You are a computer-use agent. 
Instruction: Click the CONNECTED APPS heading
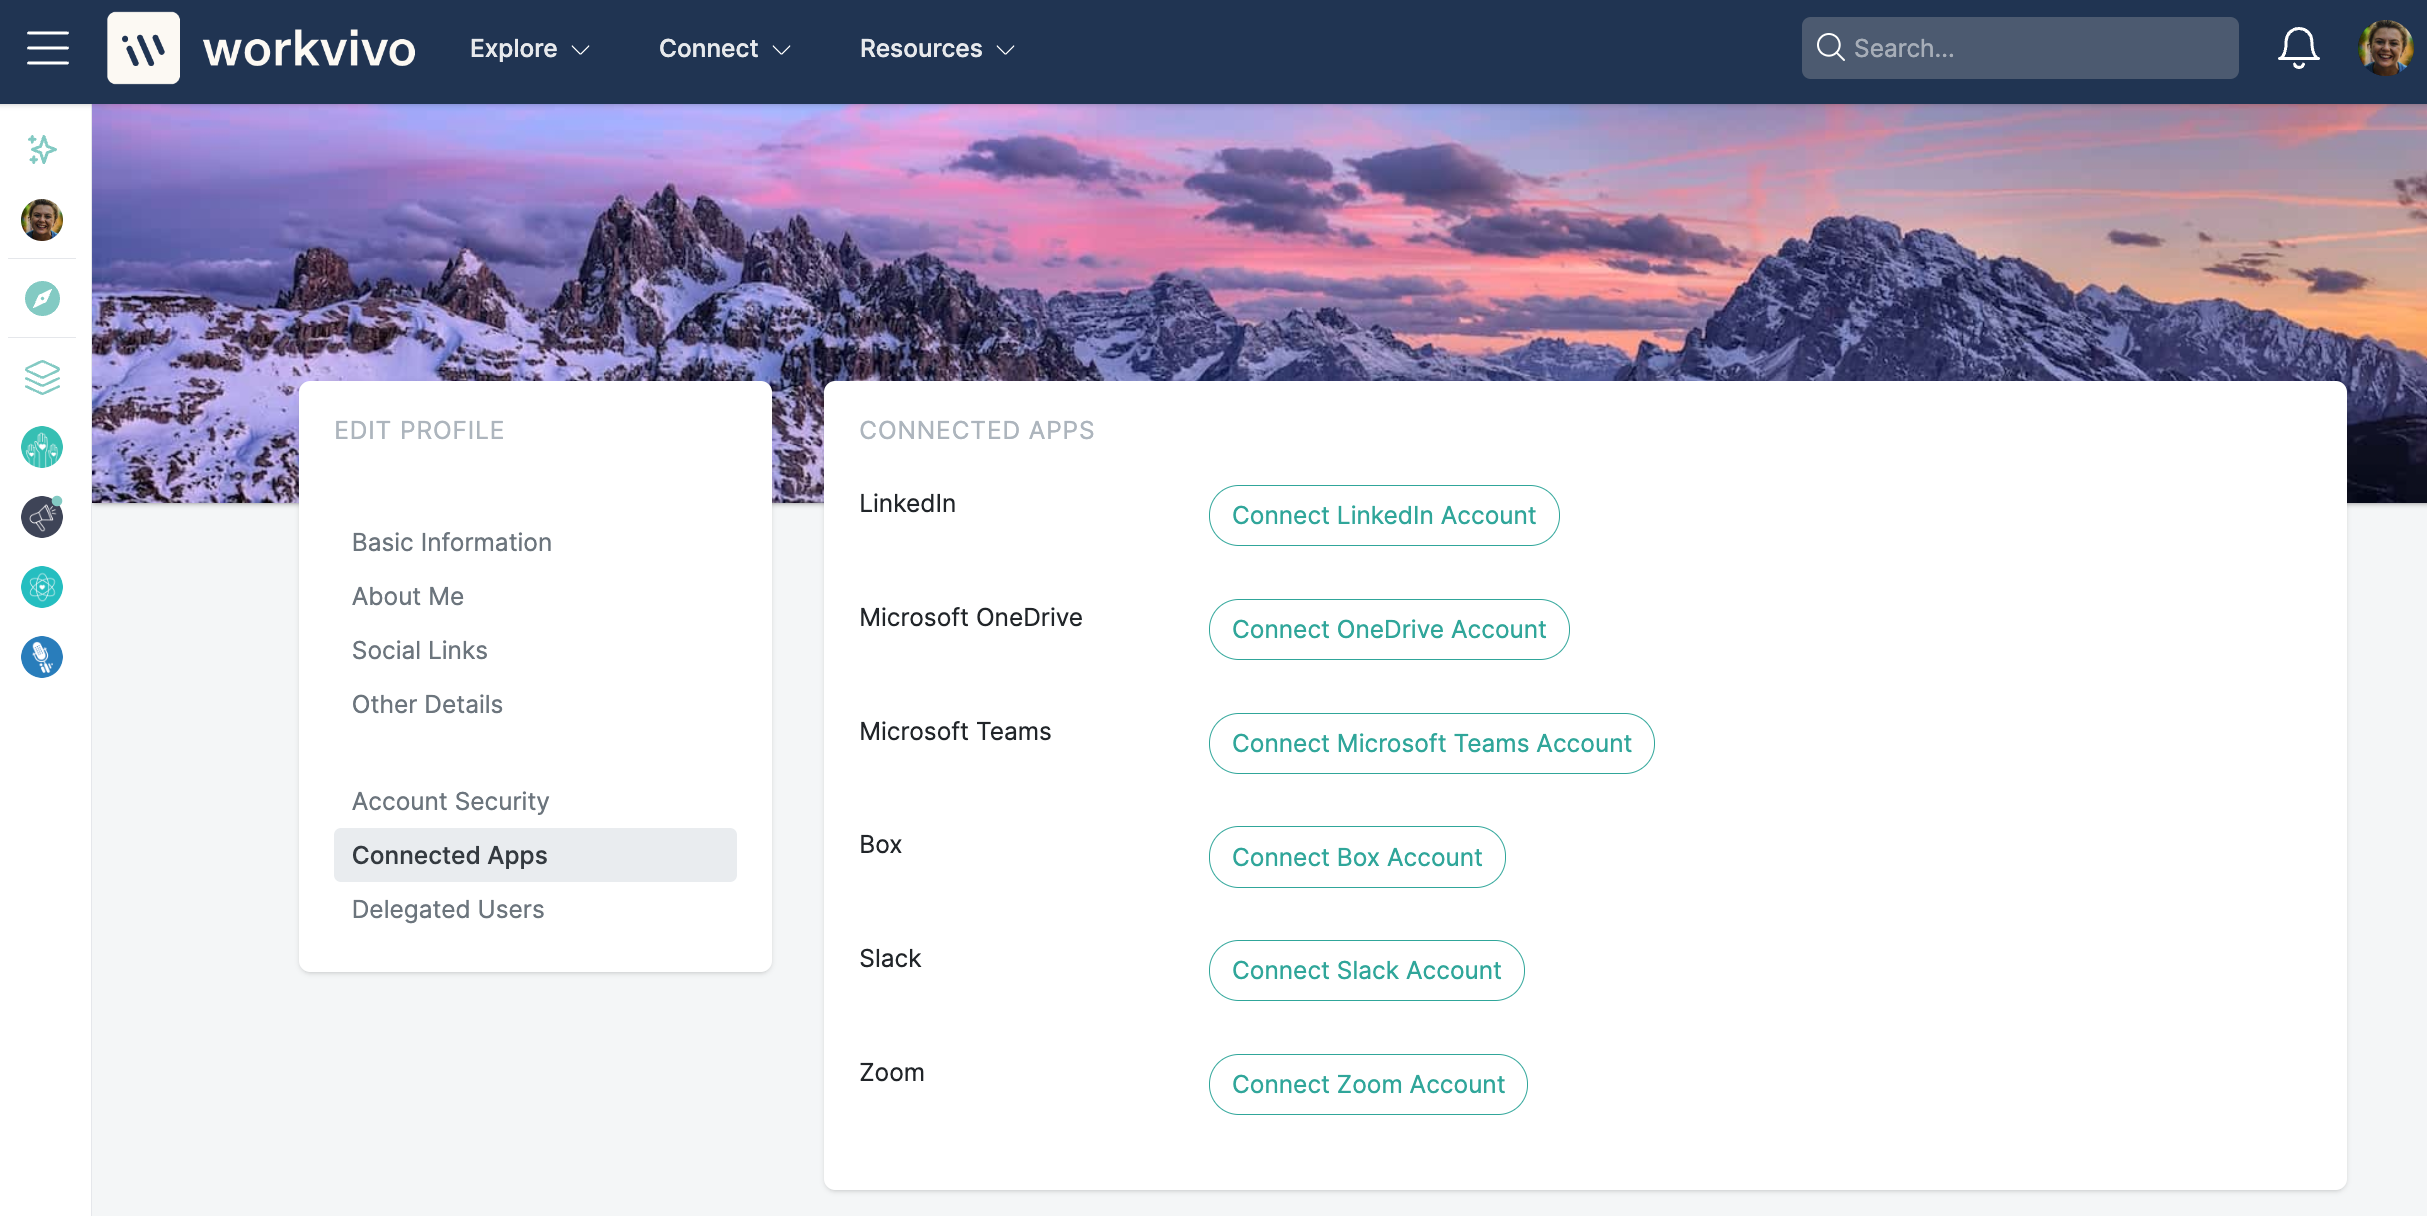point(977,430)
